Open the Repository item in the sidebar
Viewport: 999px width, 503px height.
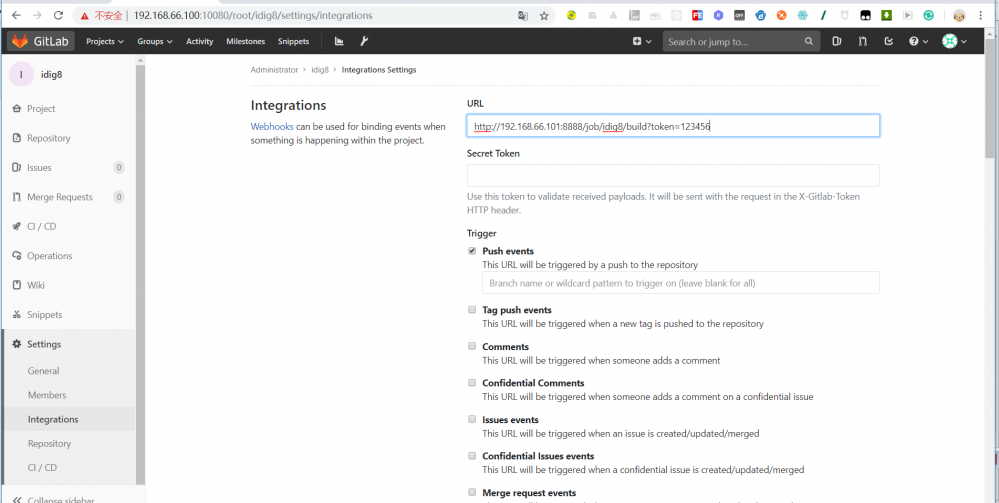point(48,138)
